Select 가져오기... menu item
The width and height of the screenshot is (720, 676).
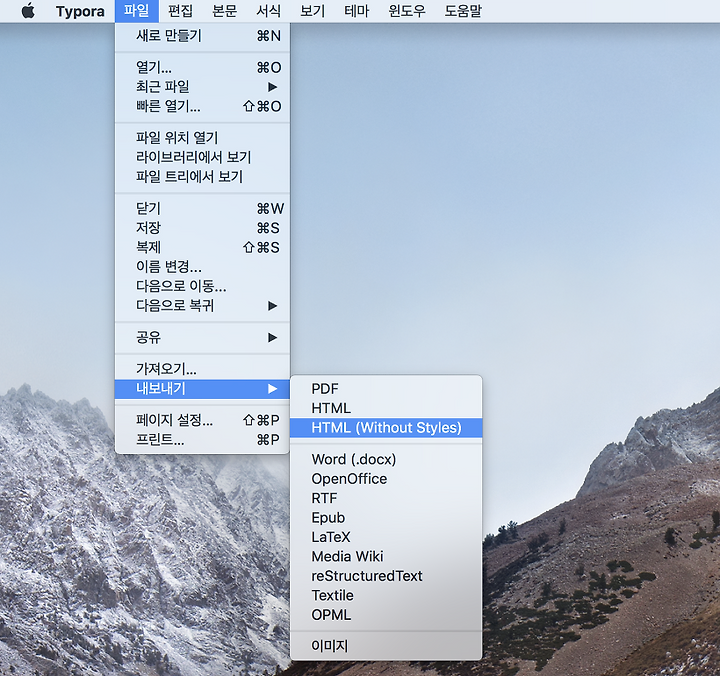[202, 369]
